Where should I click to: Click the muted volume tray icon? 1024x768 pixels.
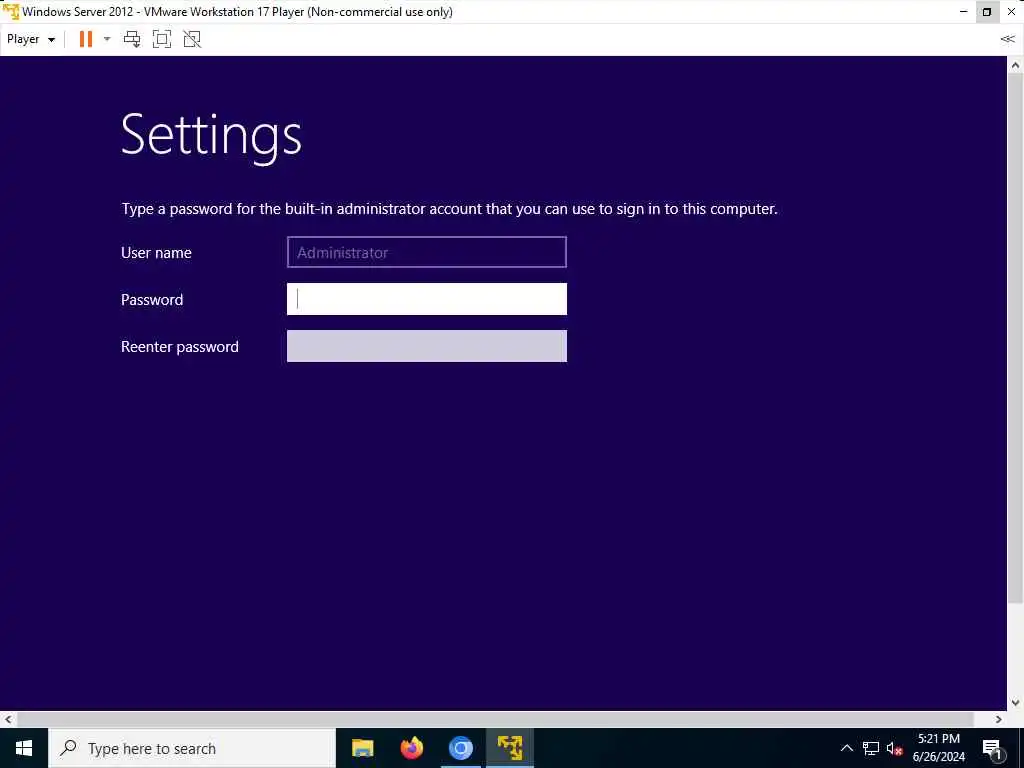pos(894,748)
